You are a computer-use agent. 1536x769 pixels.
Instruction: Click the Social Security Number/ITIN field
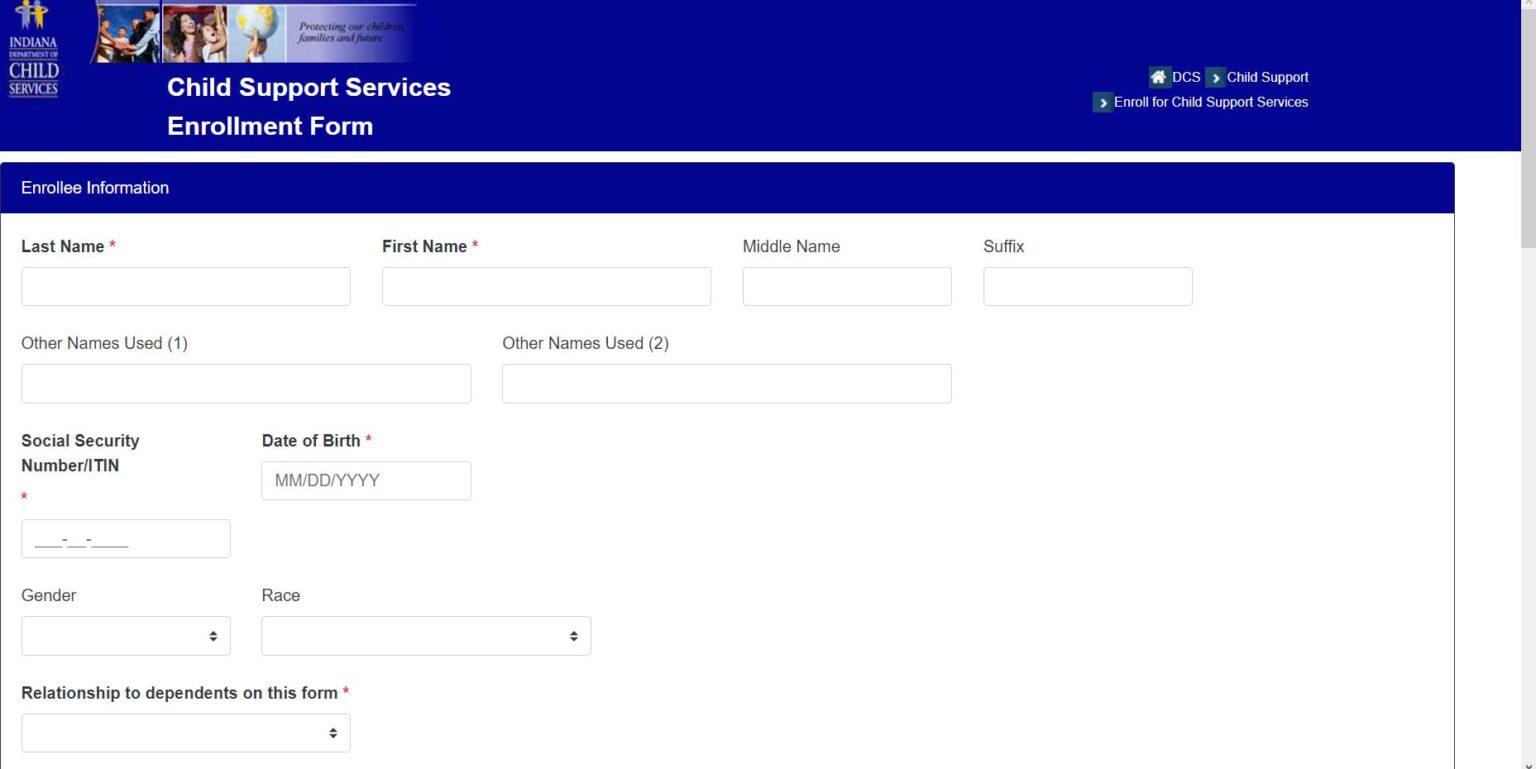(x=125, y=538)
